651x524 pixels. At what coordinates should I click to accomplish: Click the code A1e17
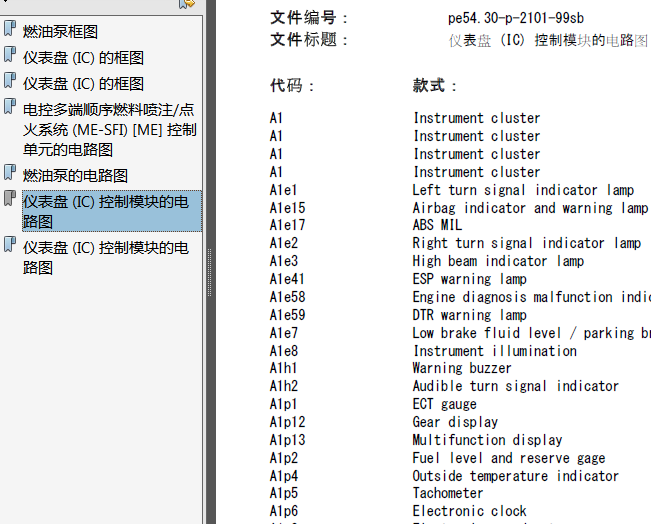pyautogui.click(x=287, y=225)
